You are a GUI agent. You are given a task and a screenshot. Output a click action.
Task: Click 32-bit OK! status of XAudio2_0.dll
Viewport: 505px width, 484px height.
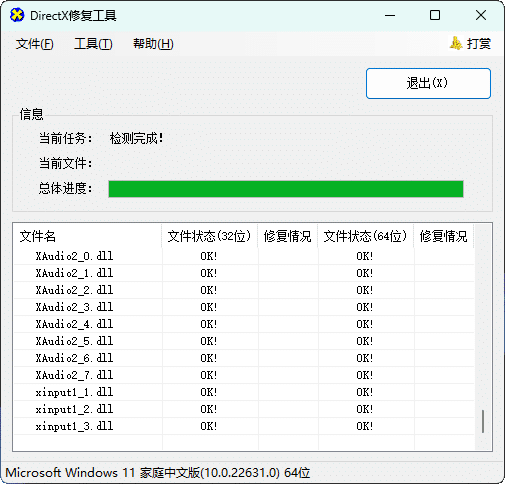209,256
